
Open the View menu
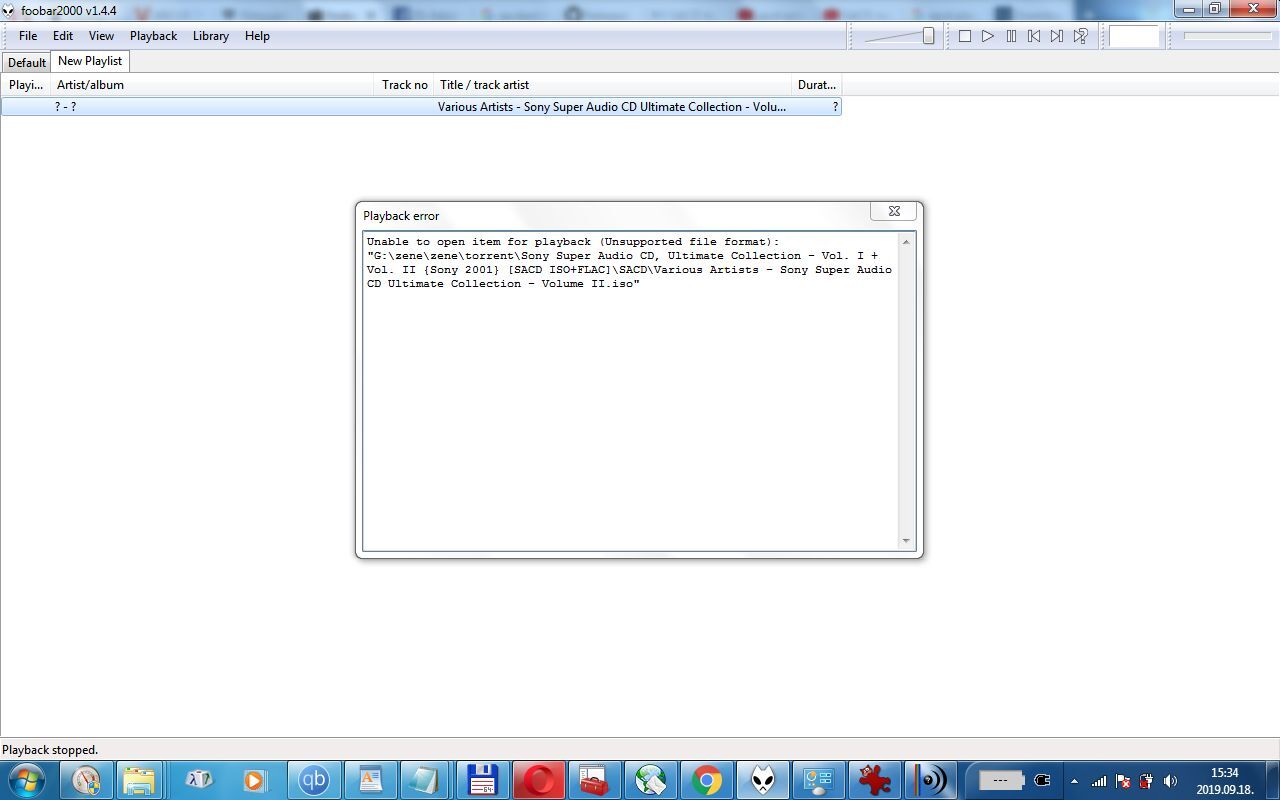[x=101, y=36]
